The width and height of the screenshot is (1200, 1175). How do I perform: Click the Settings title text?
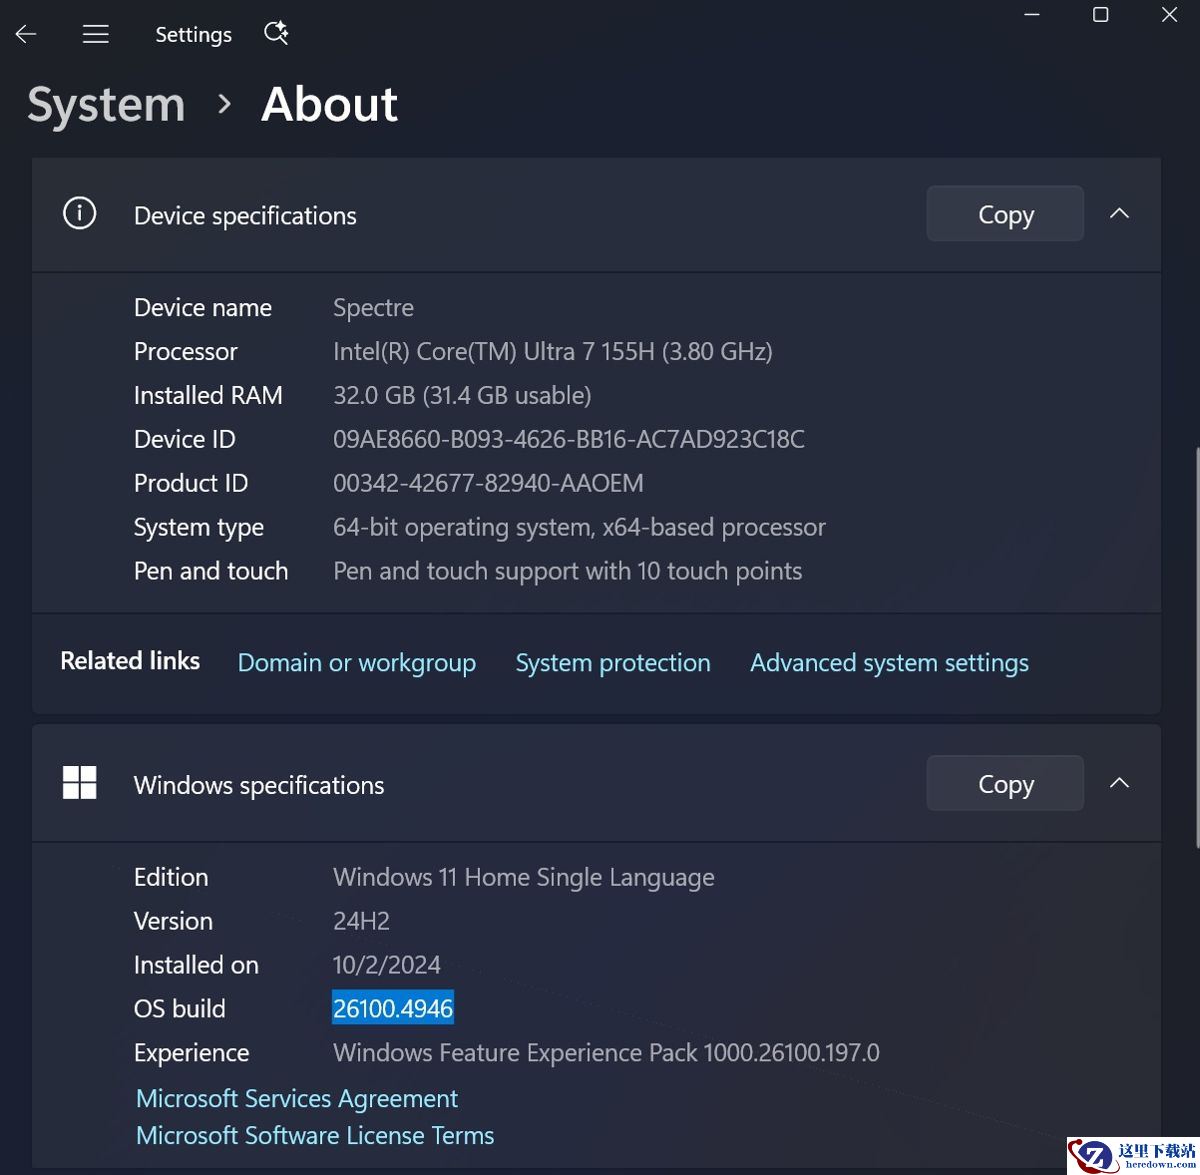pos(193,34)
